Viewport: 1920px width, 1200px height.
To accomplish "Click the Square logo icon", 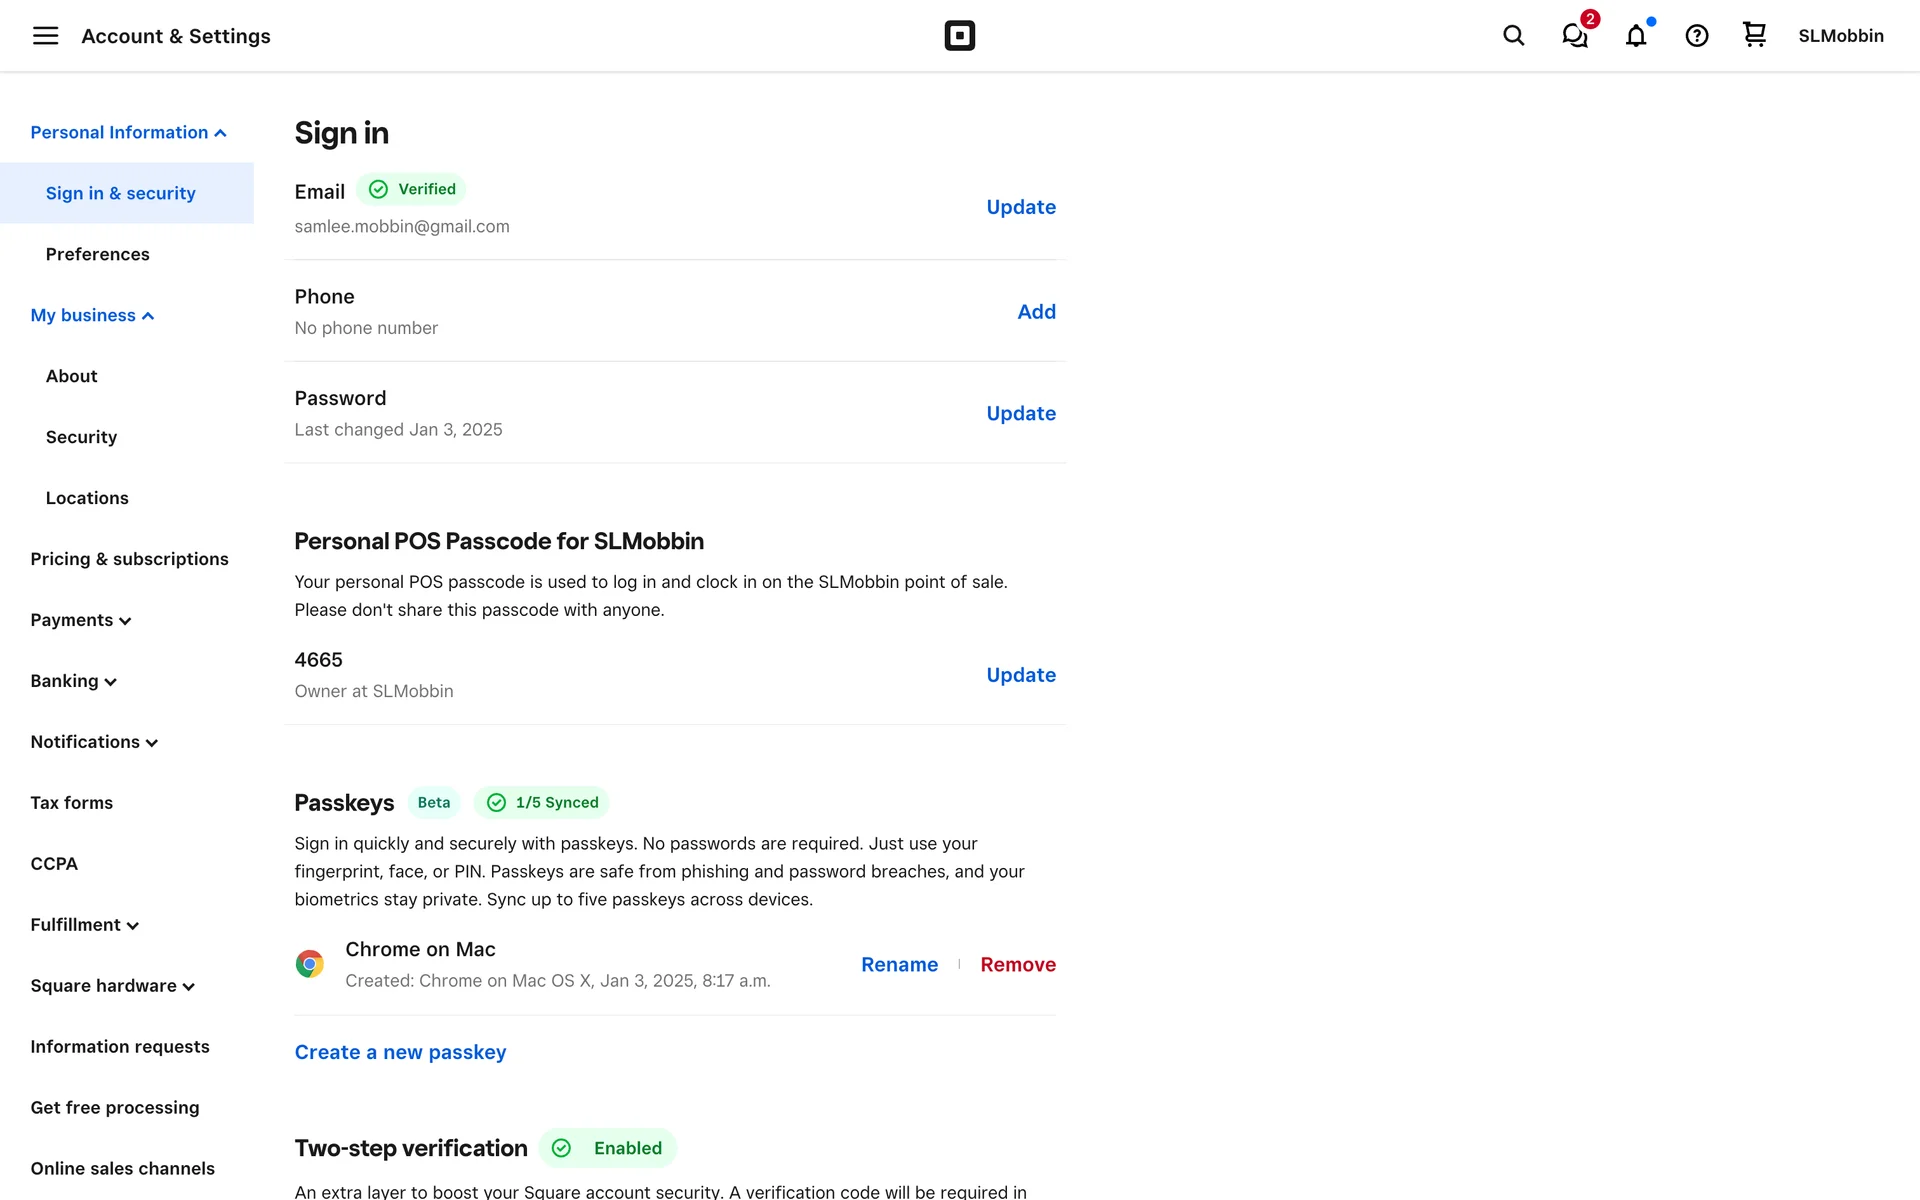I will click(959, 36).
